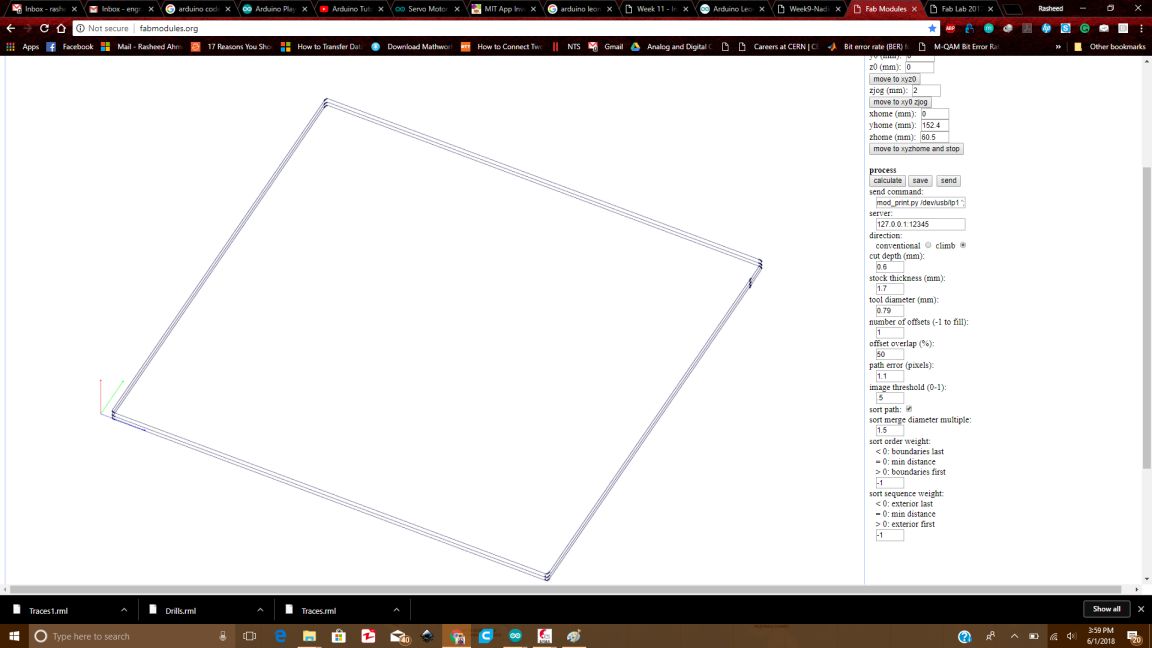
Task: Open the Apps grid in bookmarks bar
Action: coord(23,46)
